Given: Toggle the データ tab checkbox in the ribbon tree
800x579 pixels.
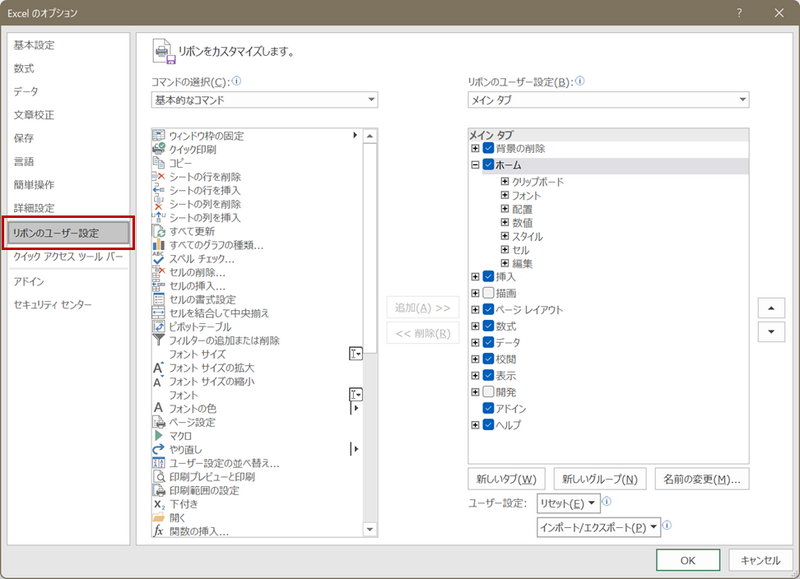Looking at the screenshot, I should pos(488,342).
